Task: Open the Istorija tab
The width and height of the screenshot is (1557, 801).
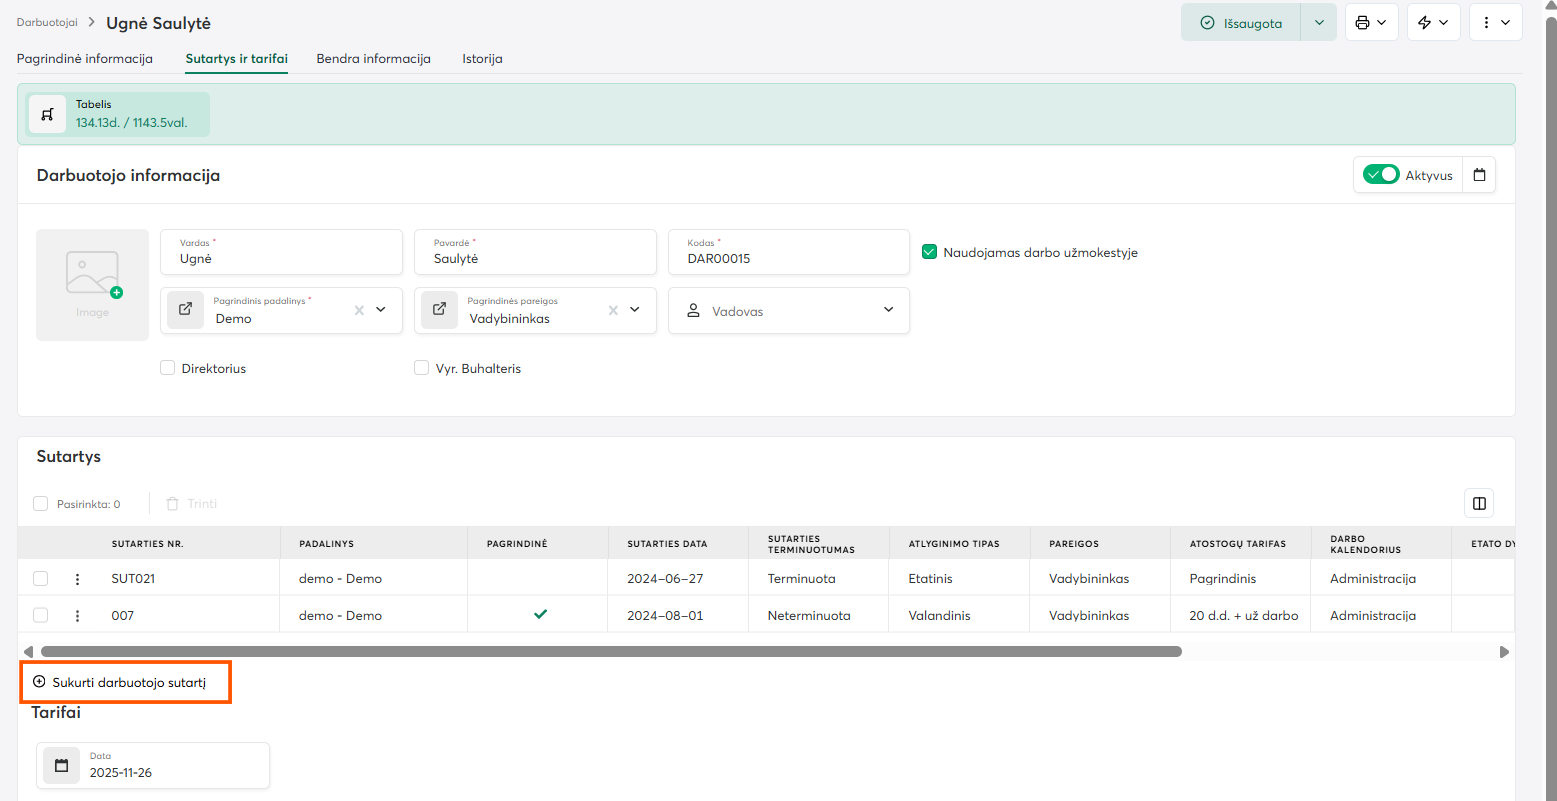Action: 482,59
